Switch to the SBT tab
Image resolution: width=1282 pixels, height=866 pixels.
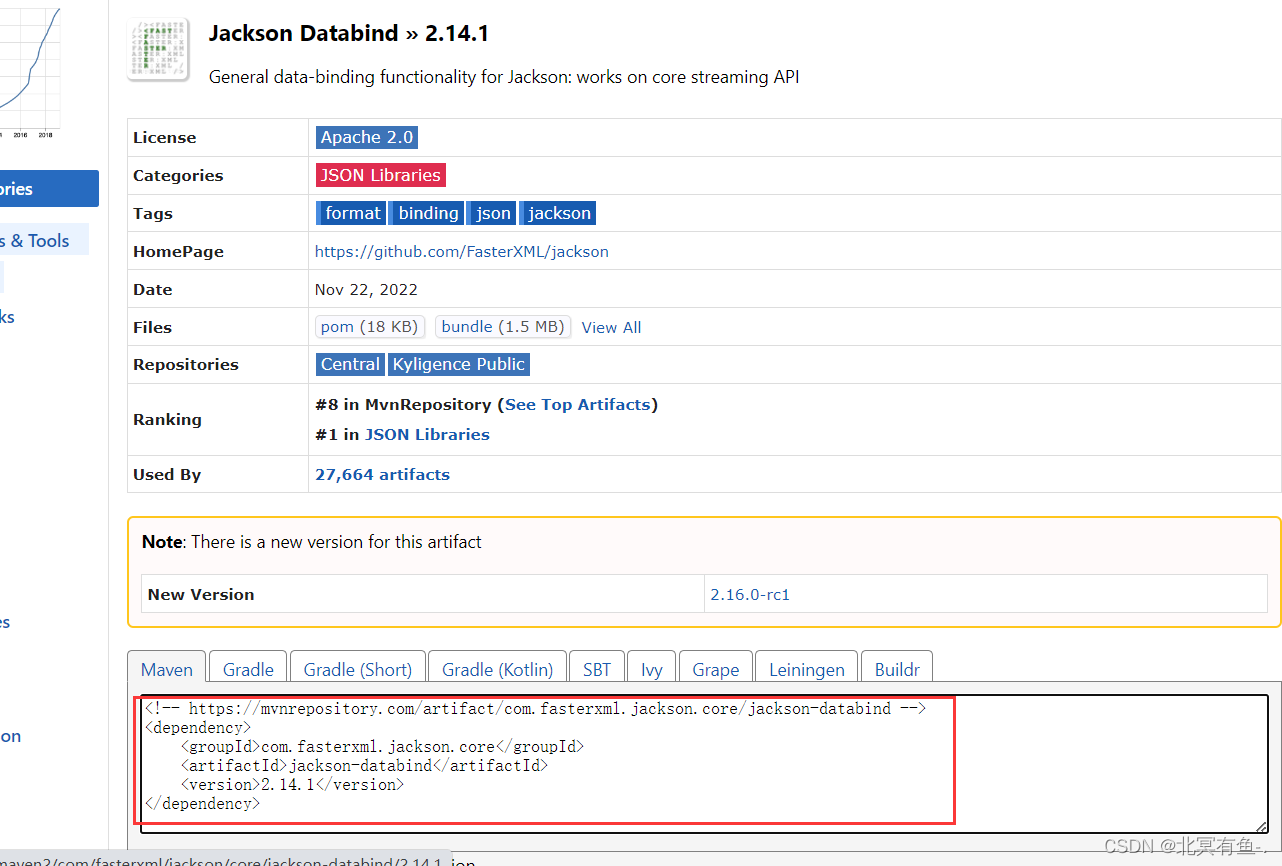point(597,669)
